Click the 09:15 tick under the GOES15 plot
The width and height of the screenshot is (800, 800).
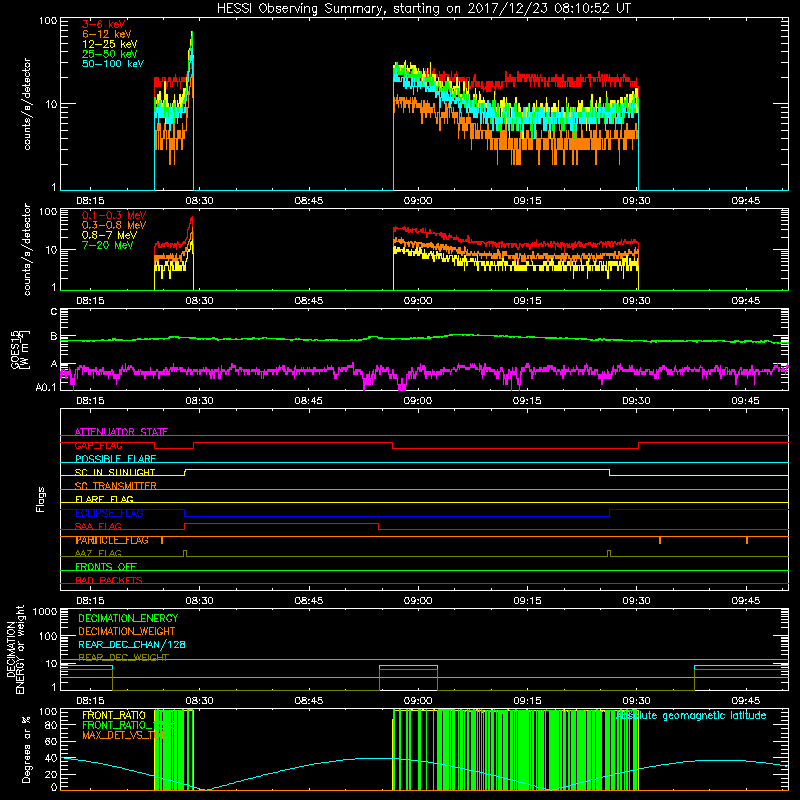tap(527, 401)
